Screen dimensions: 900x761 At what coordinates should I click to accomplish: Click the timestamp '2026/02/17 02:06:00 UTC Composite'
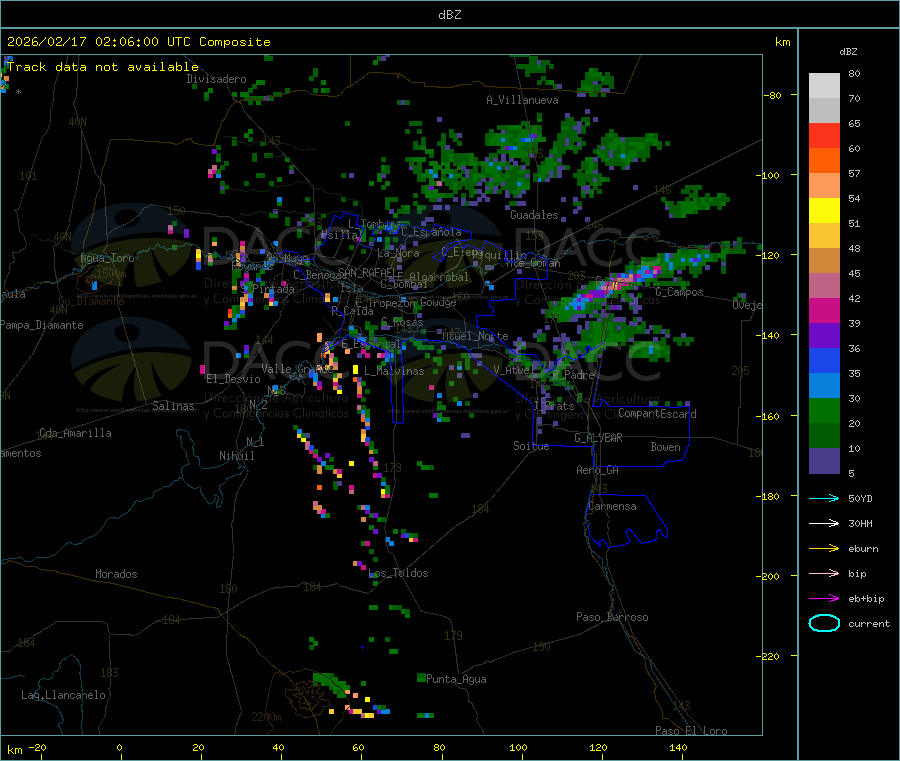click(138, 42)
